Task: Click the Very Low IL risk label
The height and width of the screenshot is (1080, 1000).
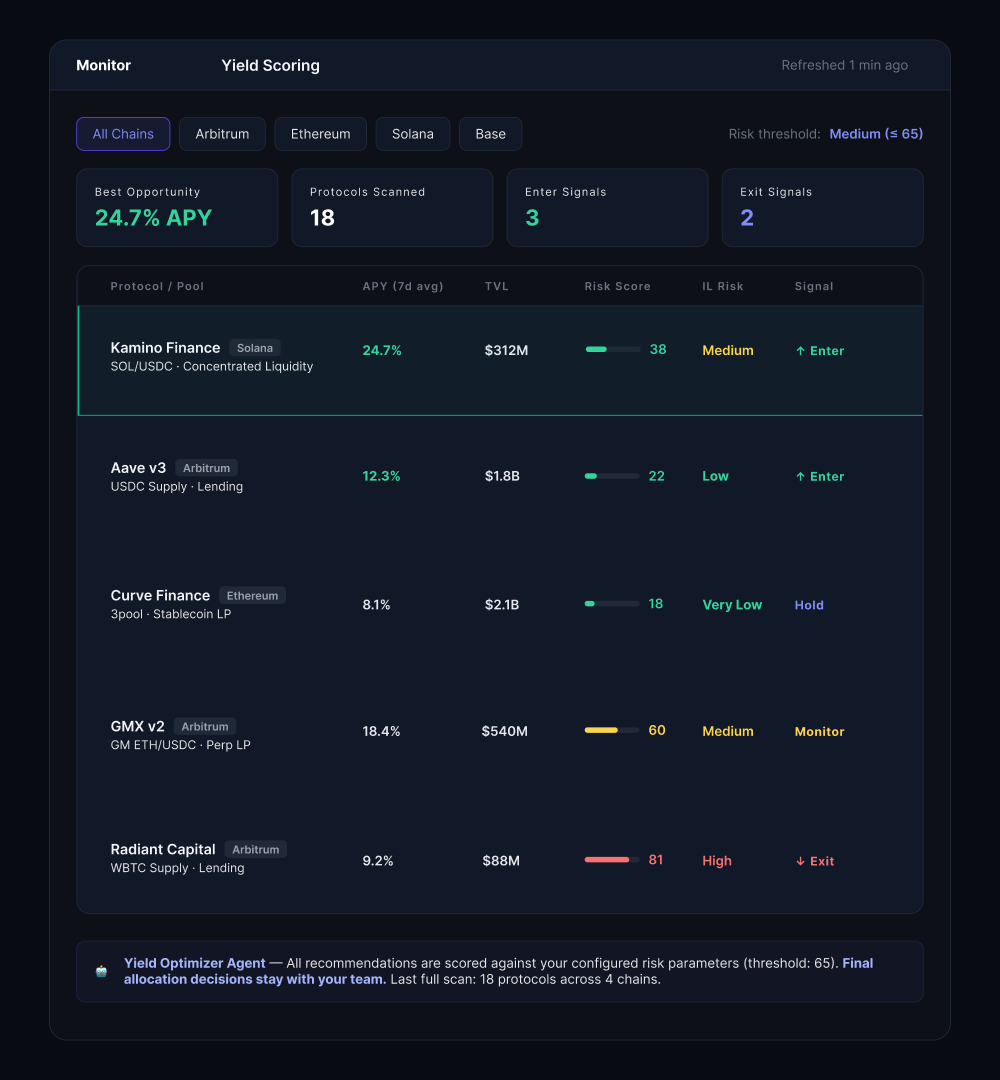Action: (x=732, y=605)
